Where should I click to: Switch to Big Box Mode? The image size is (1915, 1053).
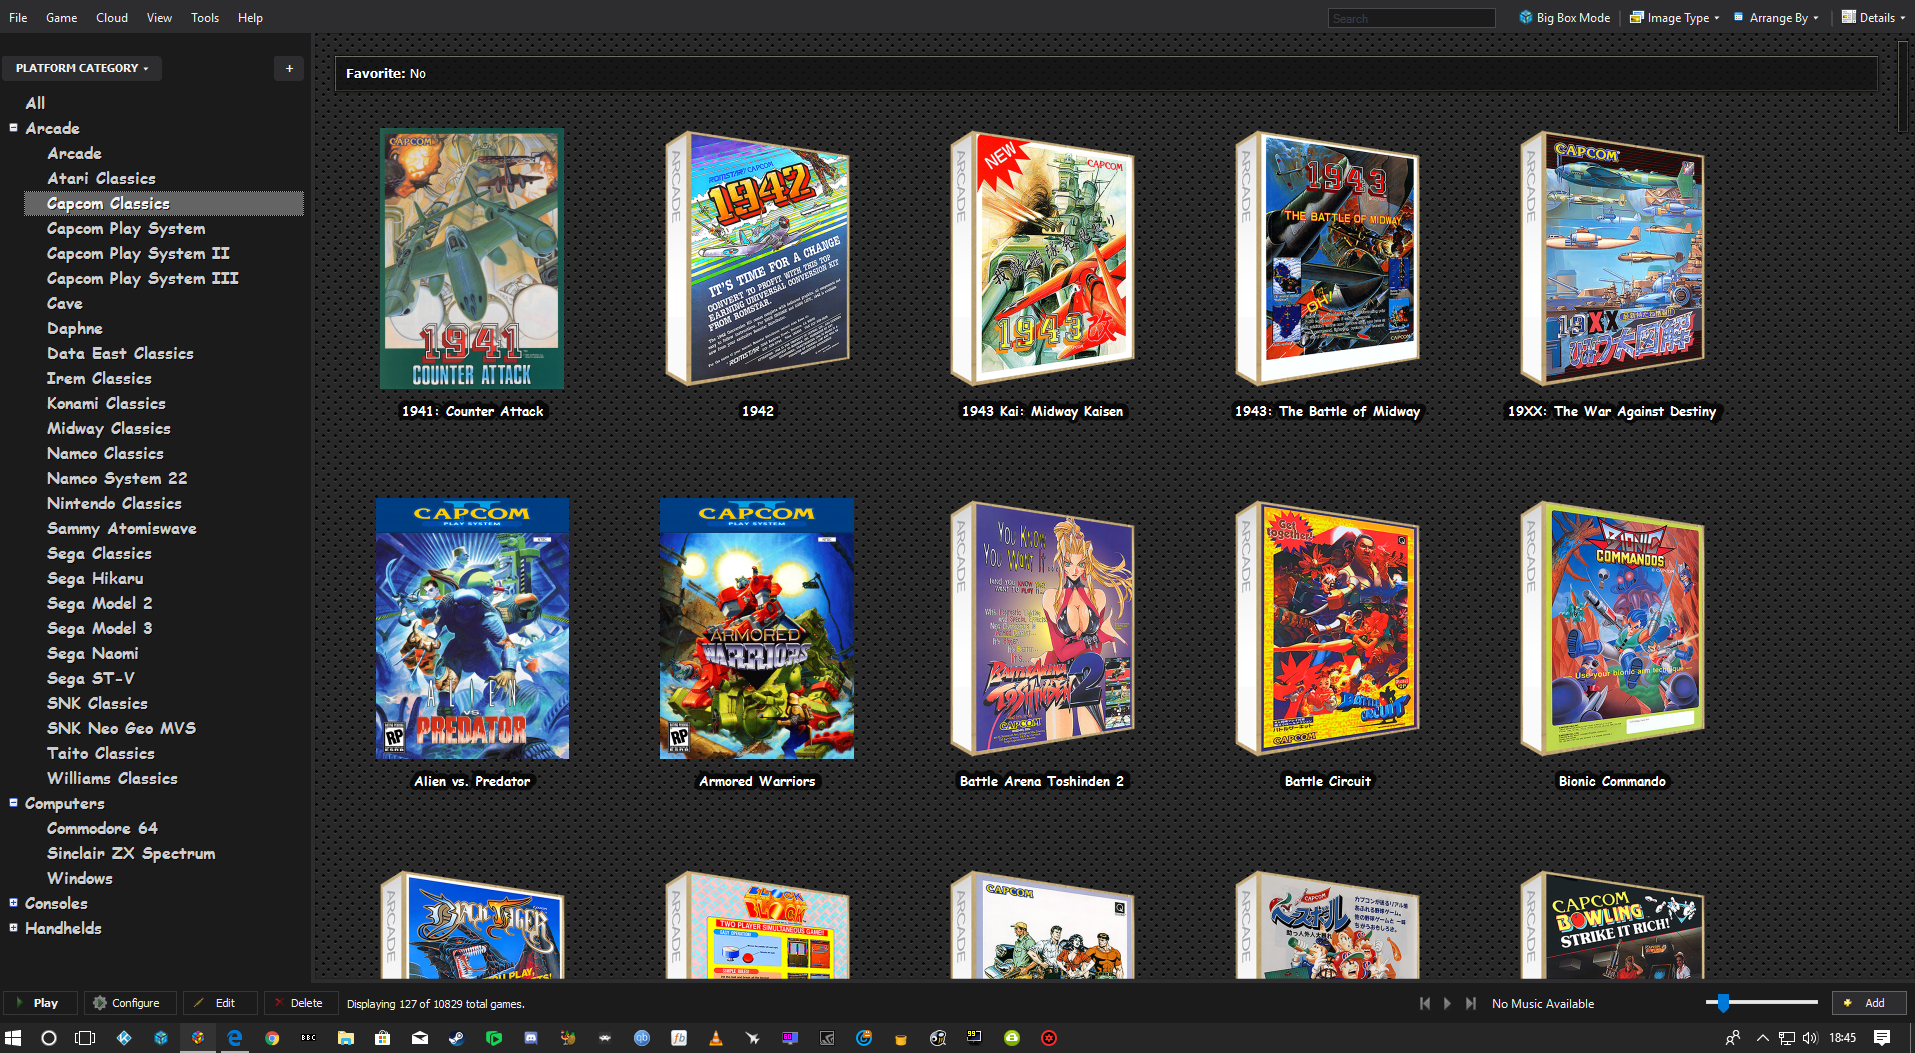pyautogui.click(x=1564, y=17)
